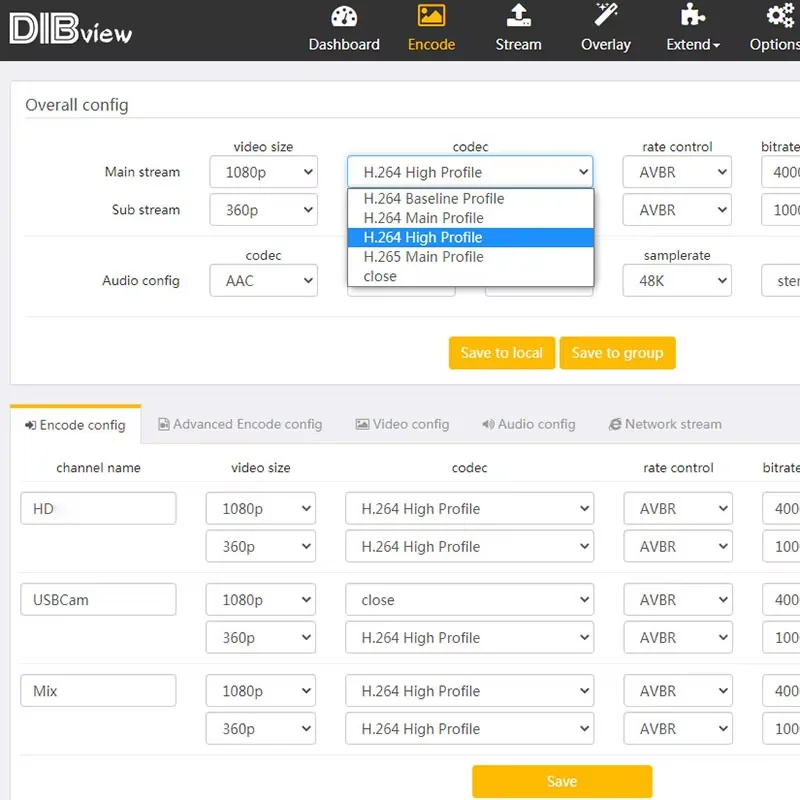Click the DIBview logo
The image size is (800, 800).
71,29
